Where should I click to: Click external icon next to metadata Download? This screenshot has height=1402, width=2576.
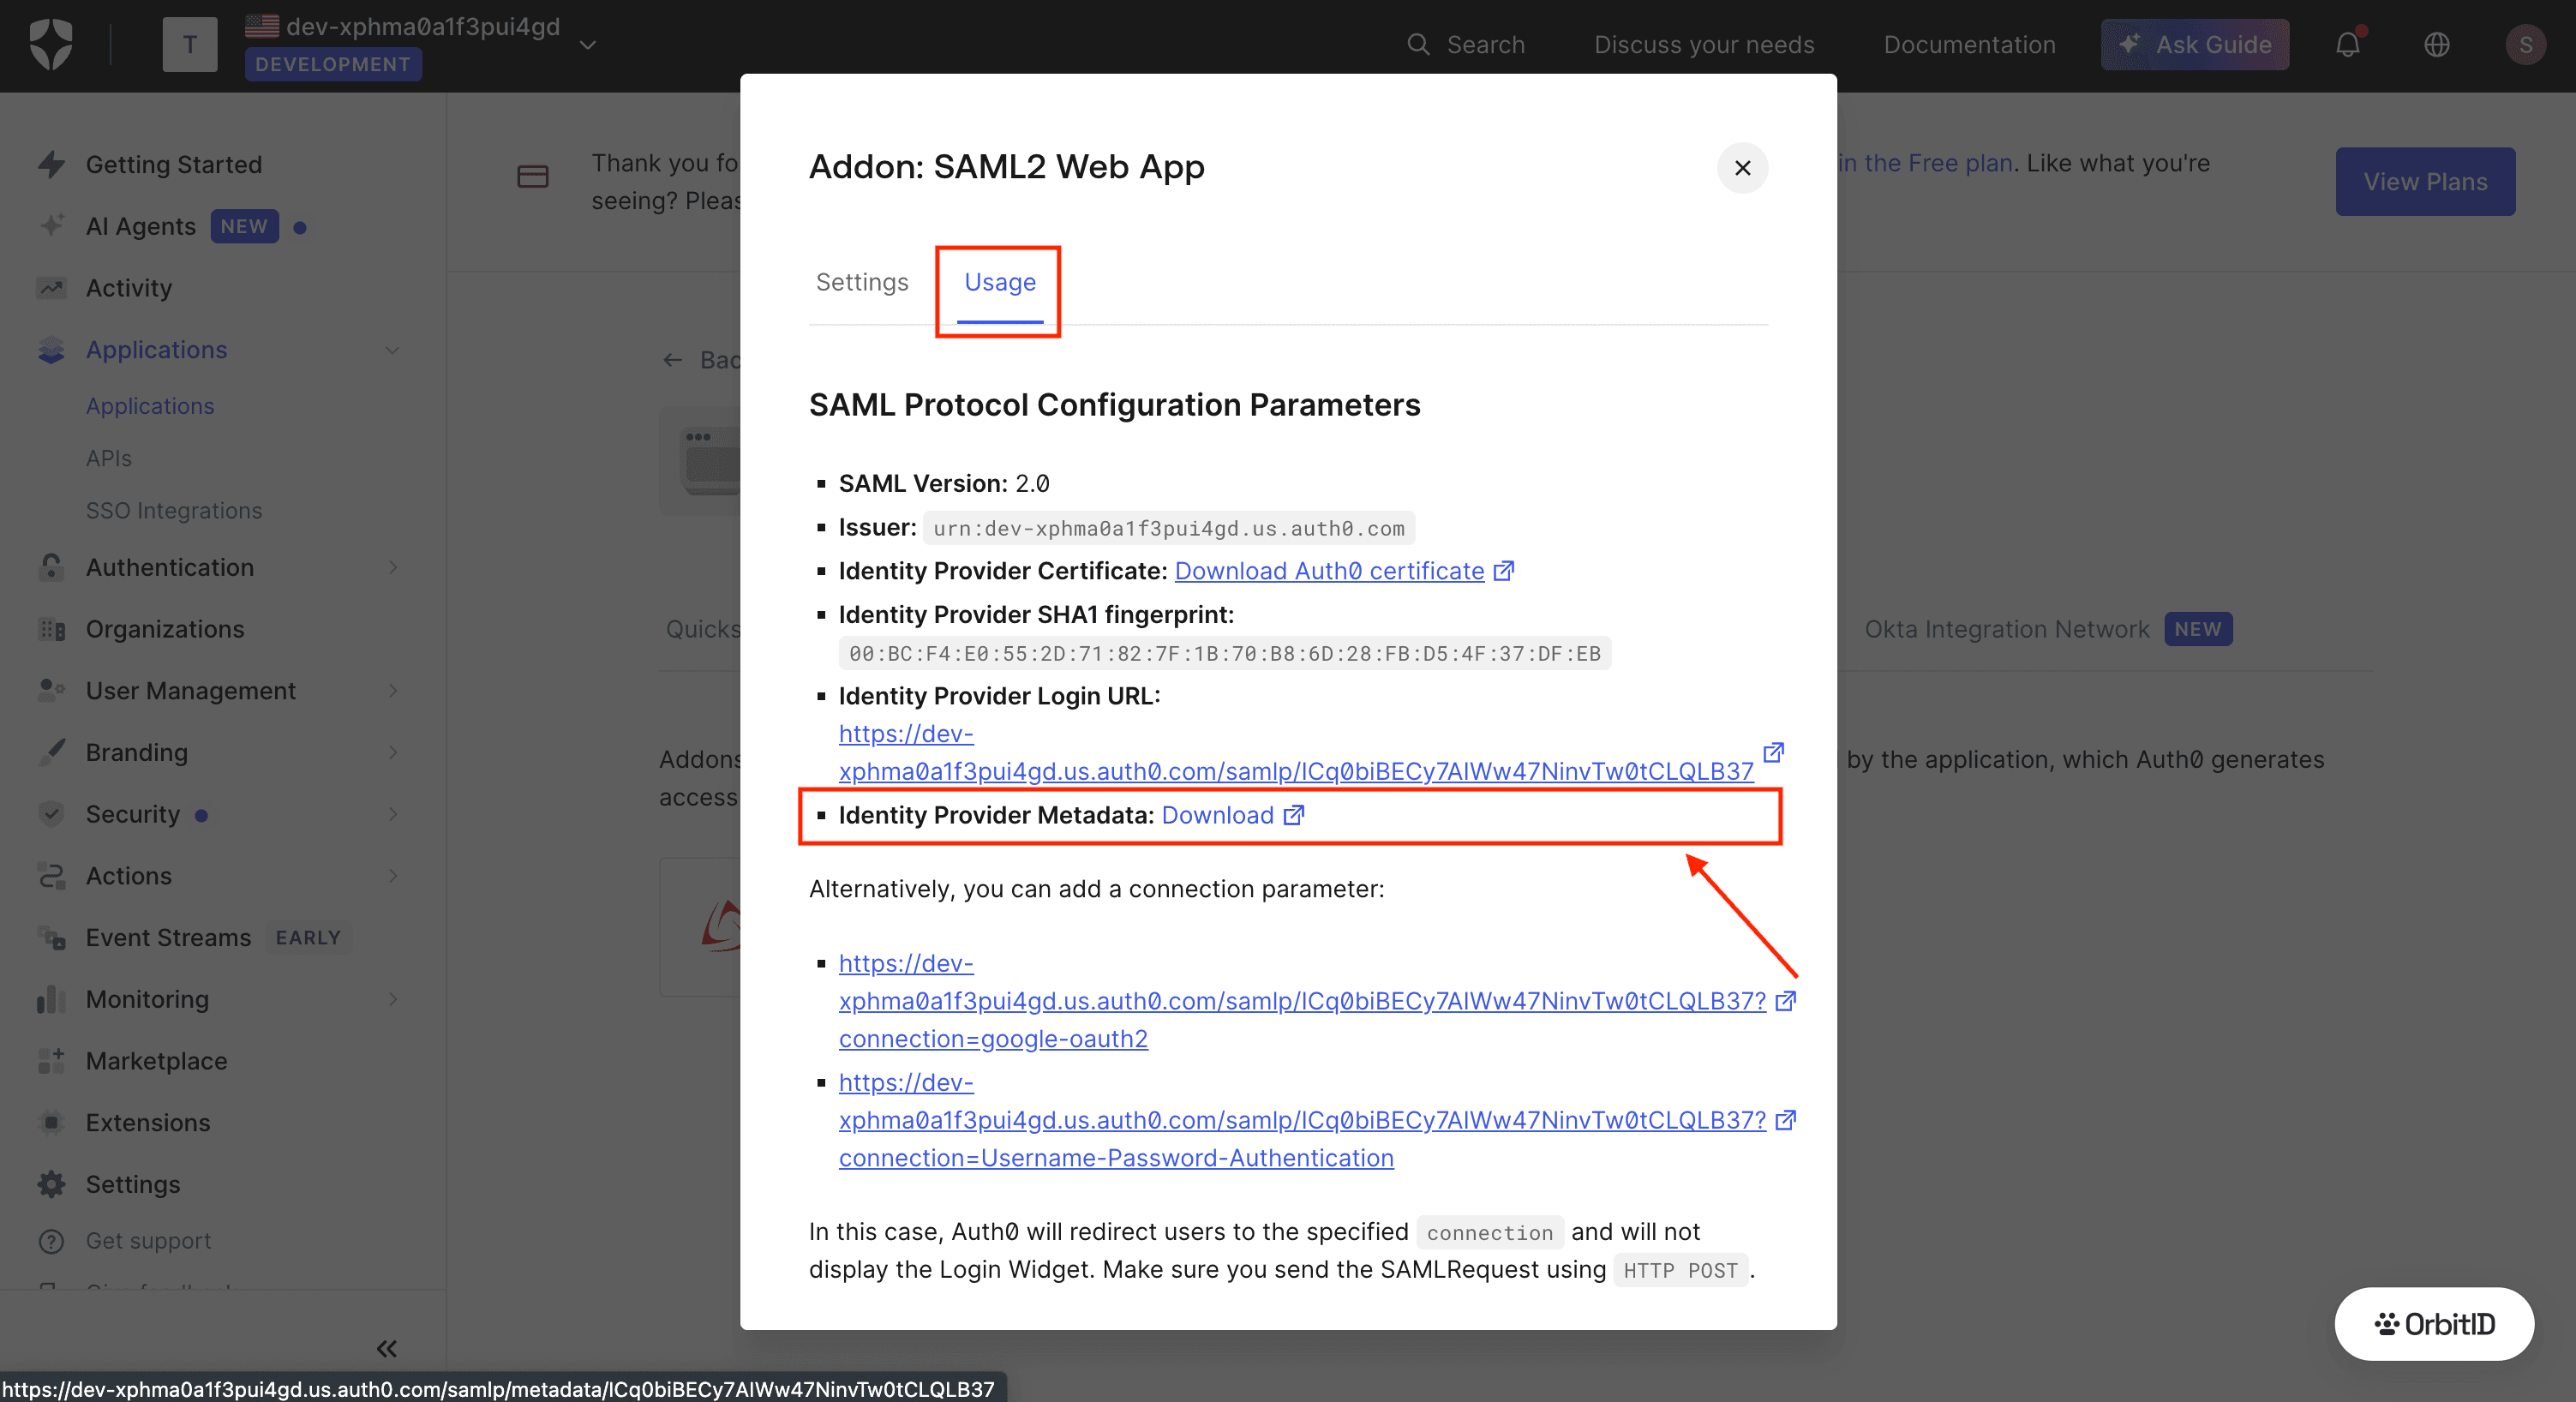[1294, 815]
